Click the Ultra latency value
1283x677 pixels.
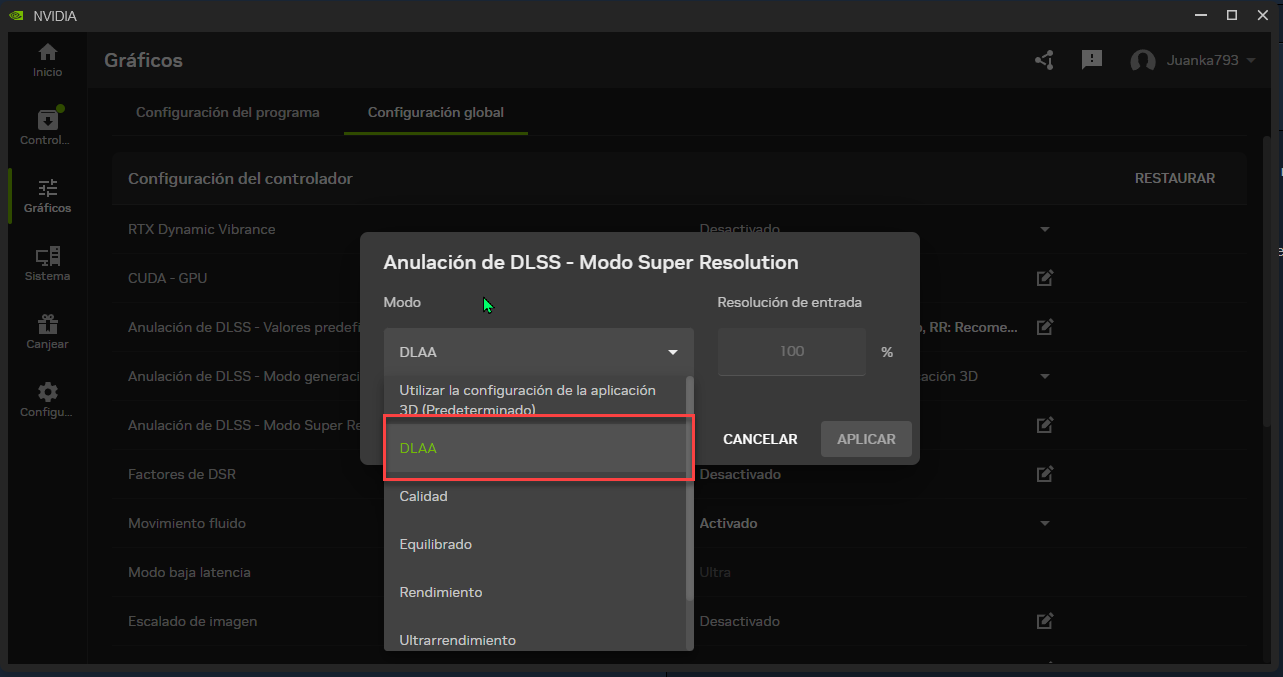[715, 572]
